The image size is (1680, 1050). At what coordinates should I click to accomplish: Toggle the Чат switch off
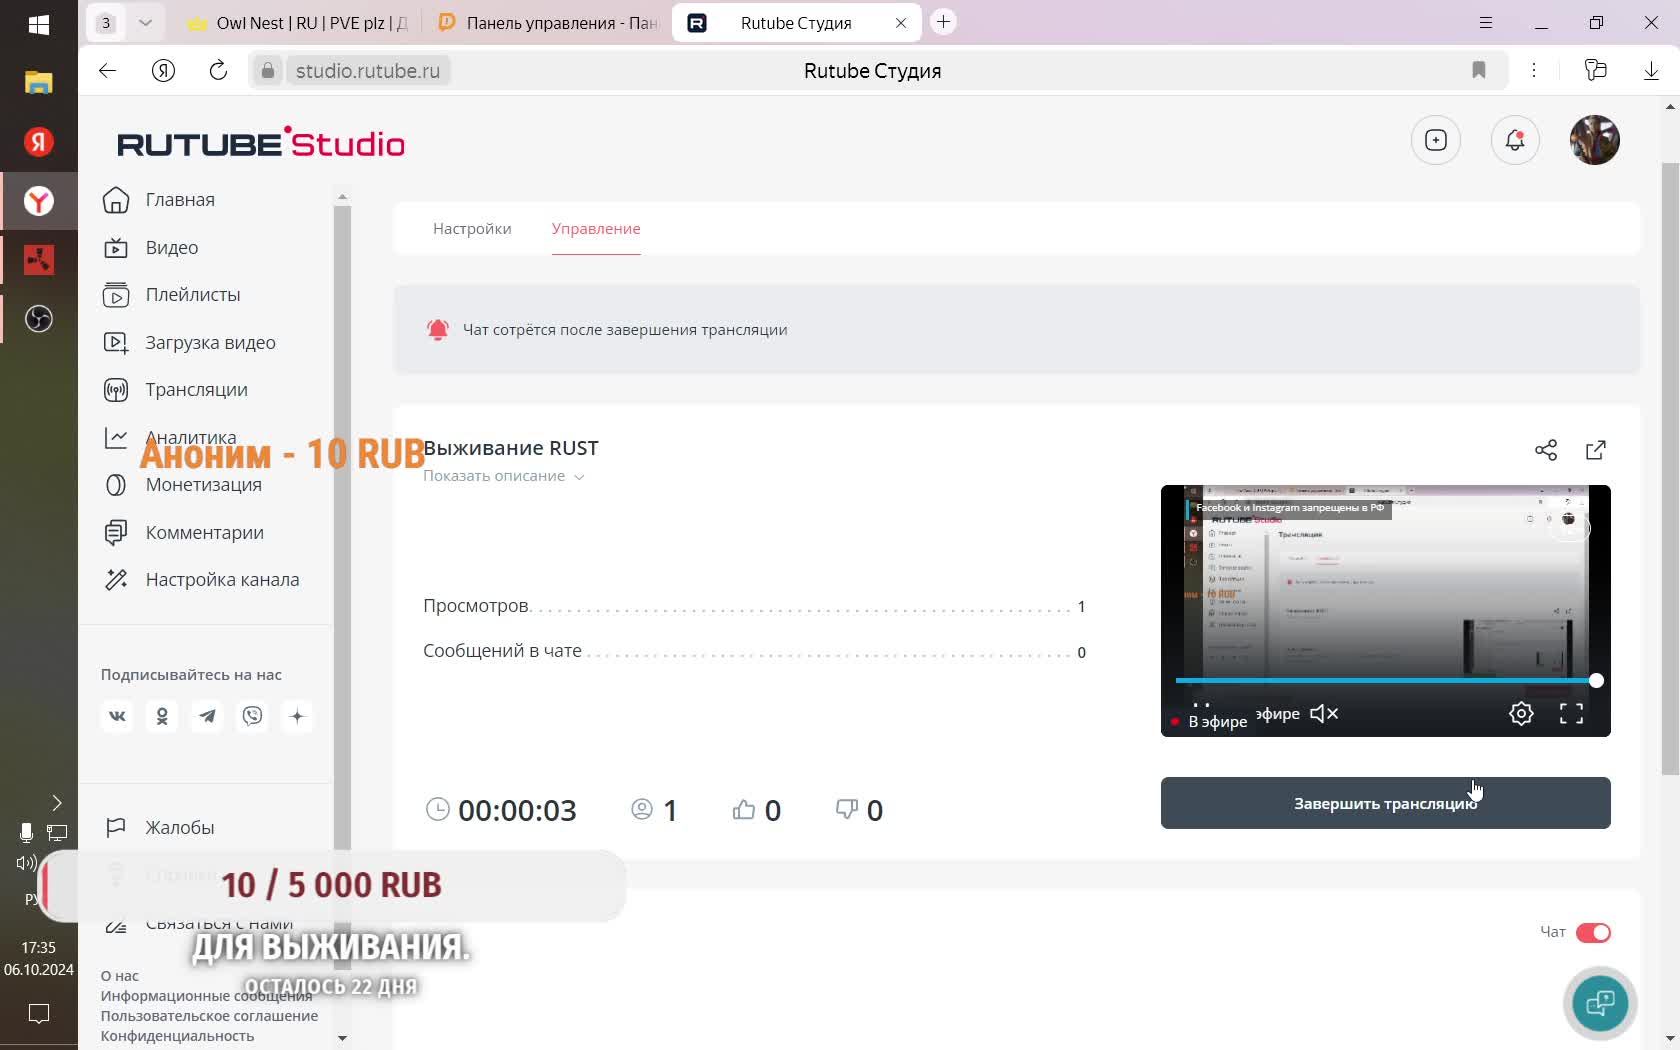1593,933
